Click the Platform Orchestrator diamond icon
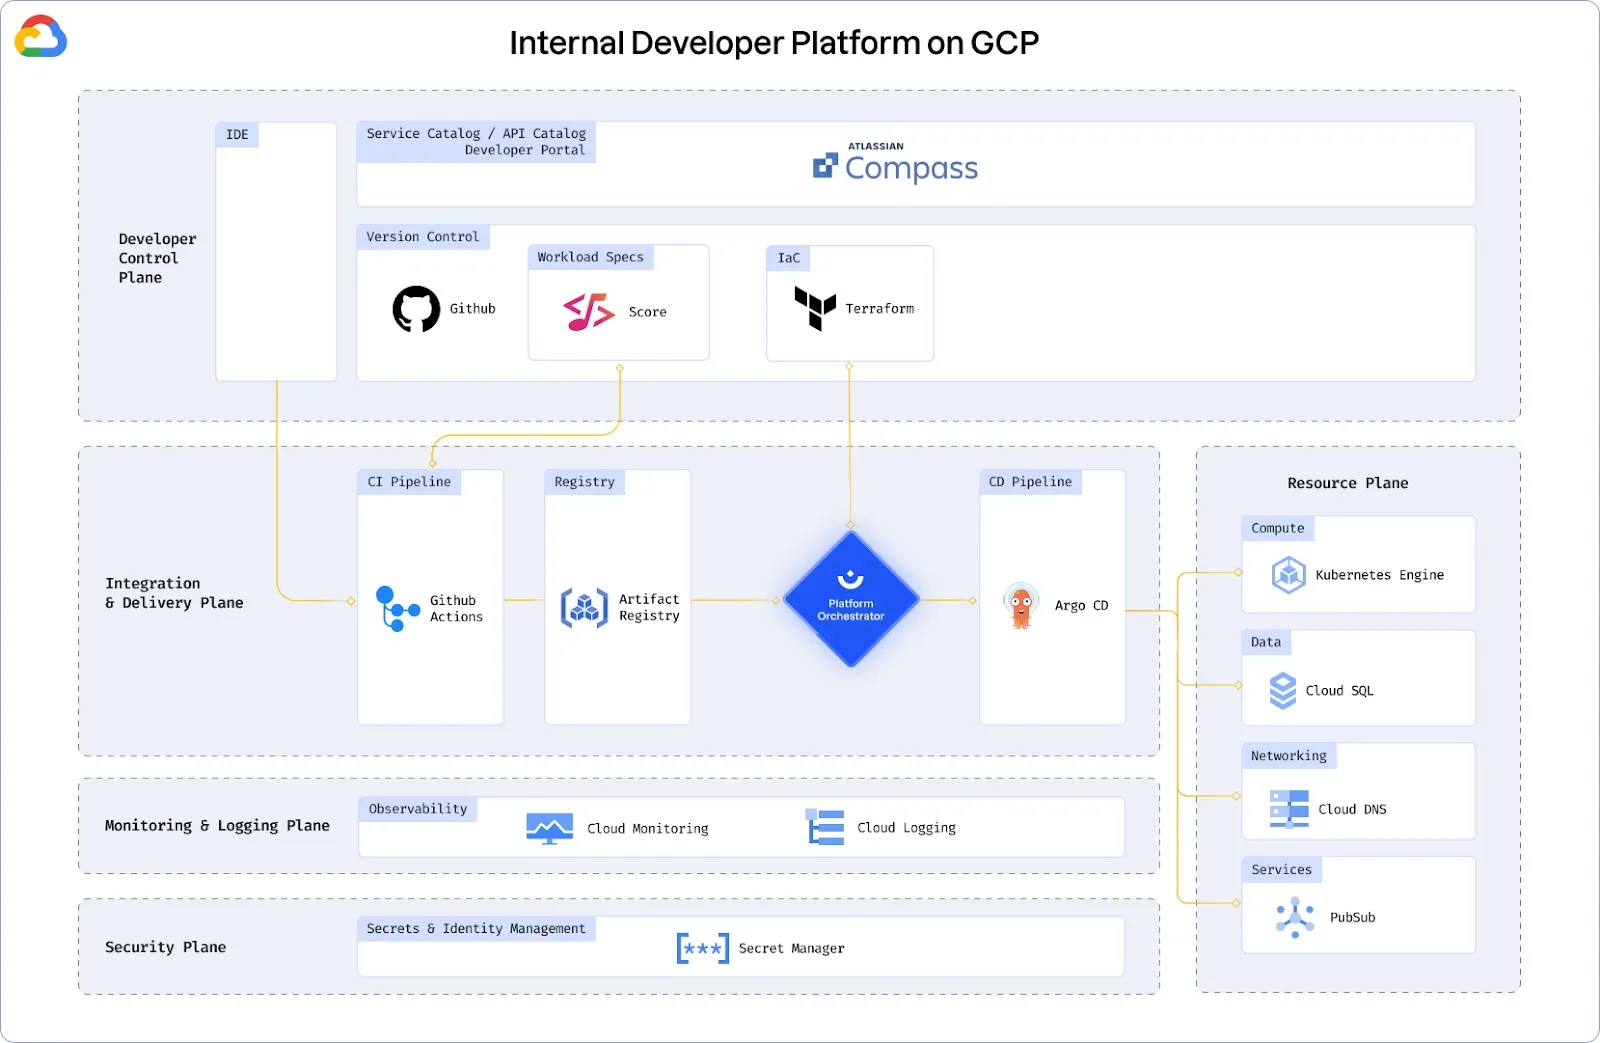The width and height of the screenshot is (1600, 1043). coord(850,601)
